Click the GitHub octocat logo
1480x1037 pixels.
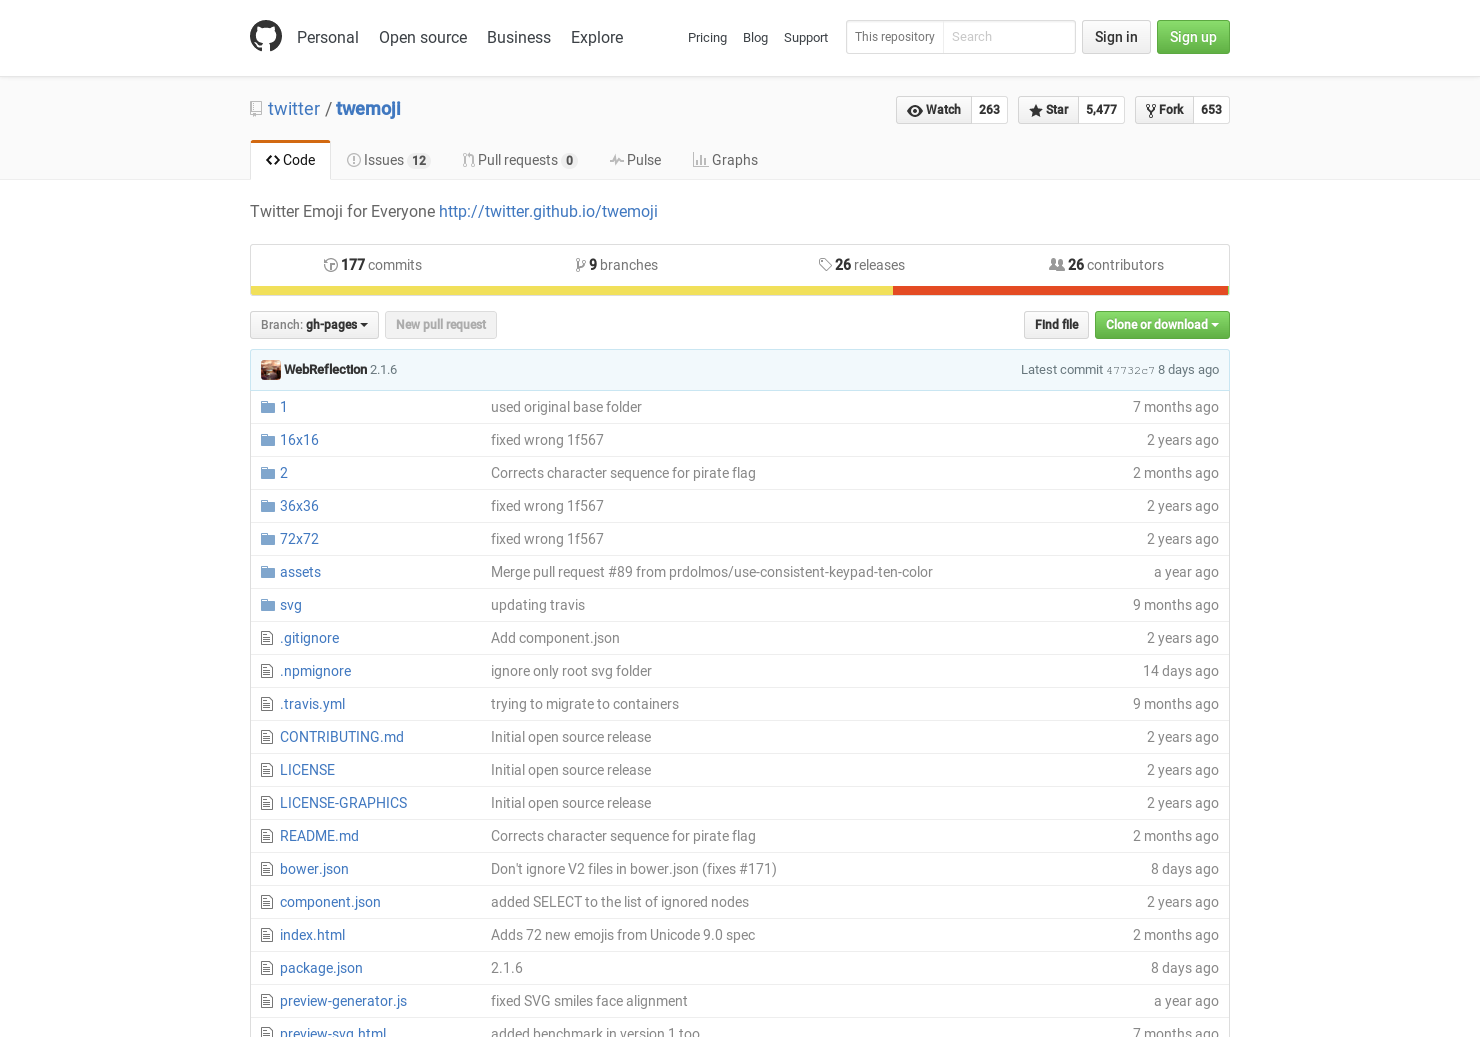pos(266,37)
